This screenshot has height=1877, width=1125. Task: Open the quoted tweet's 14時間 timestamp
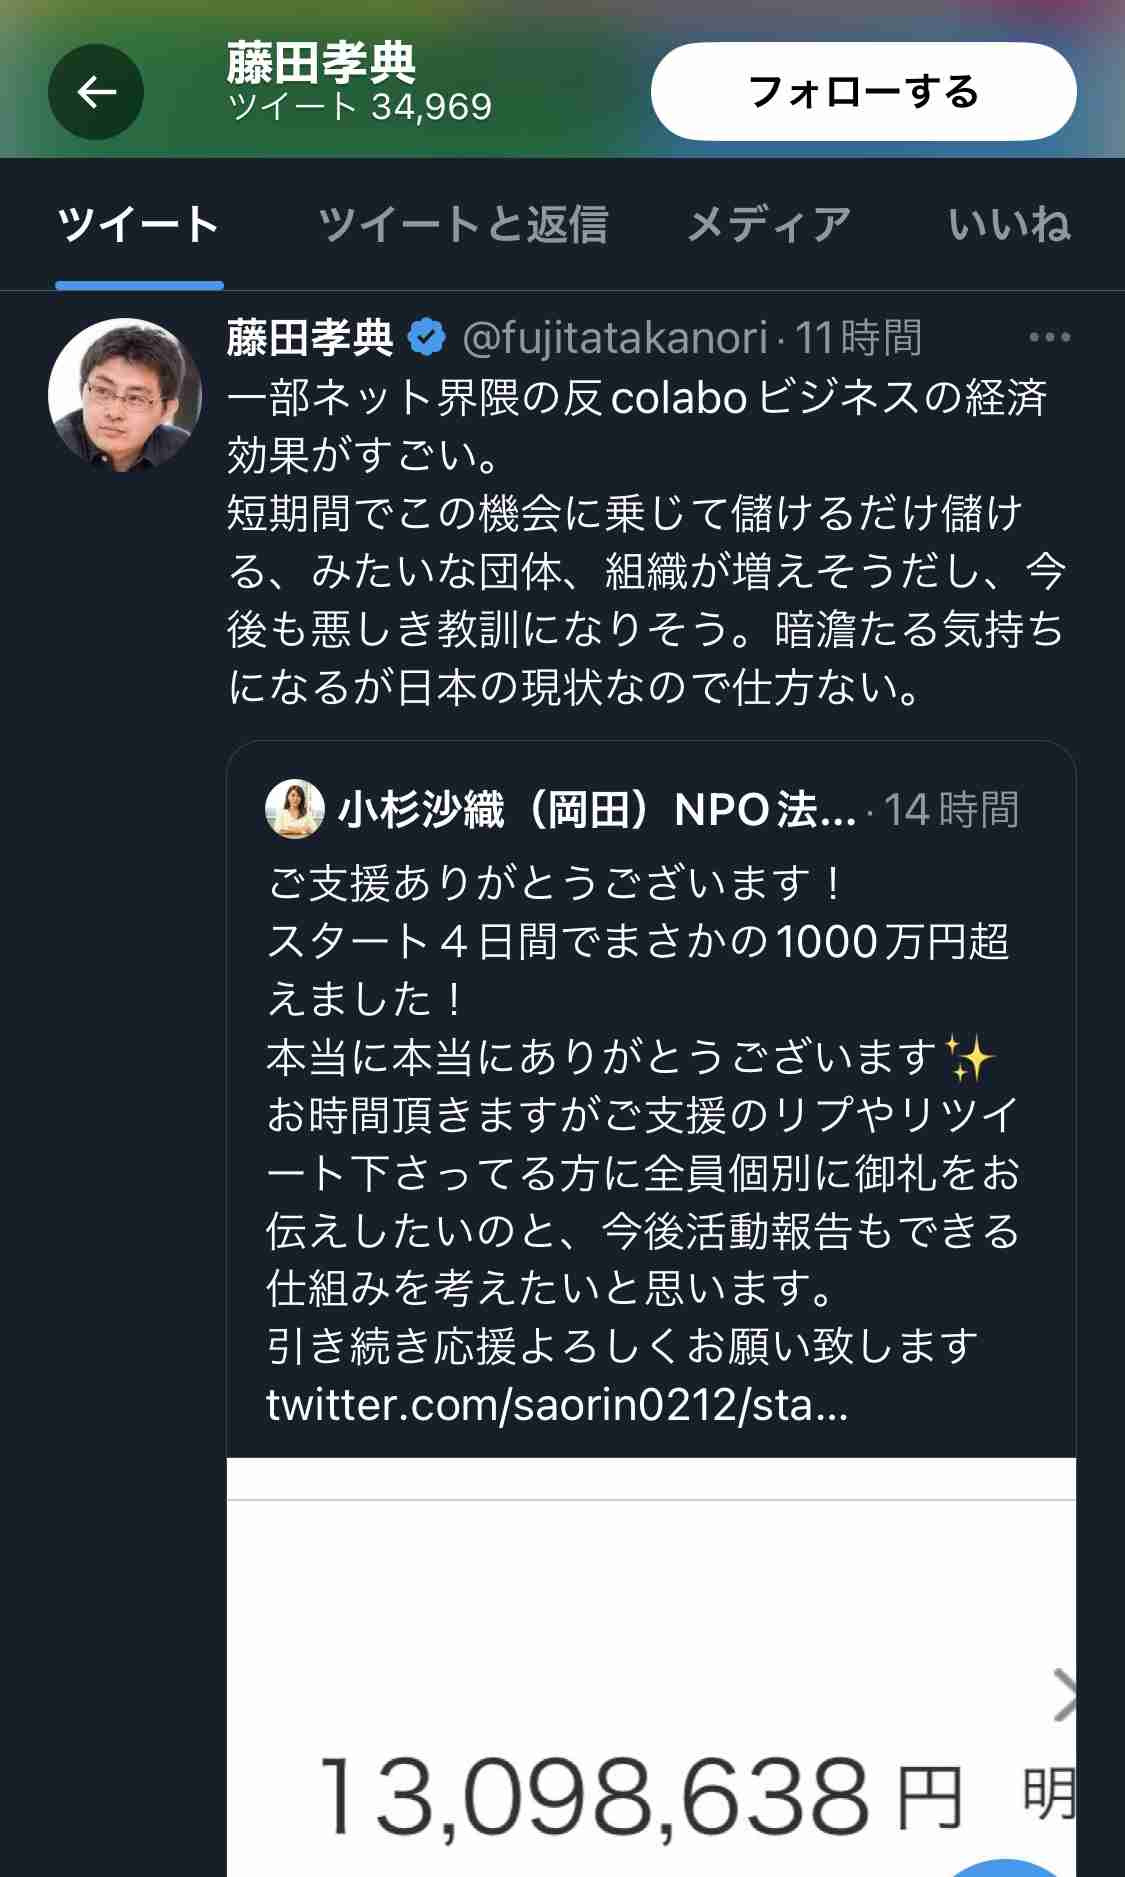pyautogui.click(x=951, y=809)
